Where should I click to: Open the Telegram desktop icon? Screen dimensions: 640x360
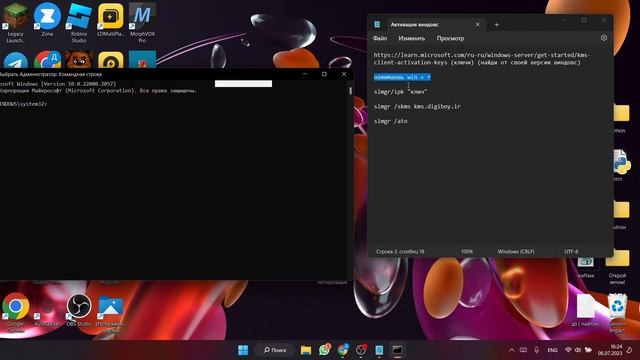pyautogui.click(x=16, y=60)
